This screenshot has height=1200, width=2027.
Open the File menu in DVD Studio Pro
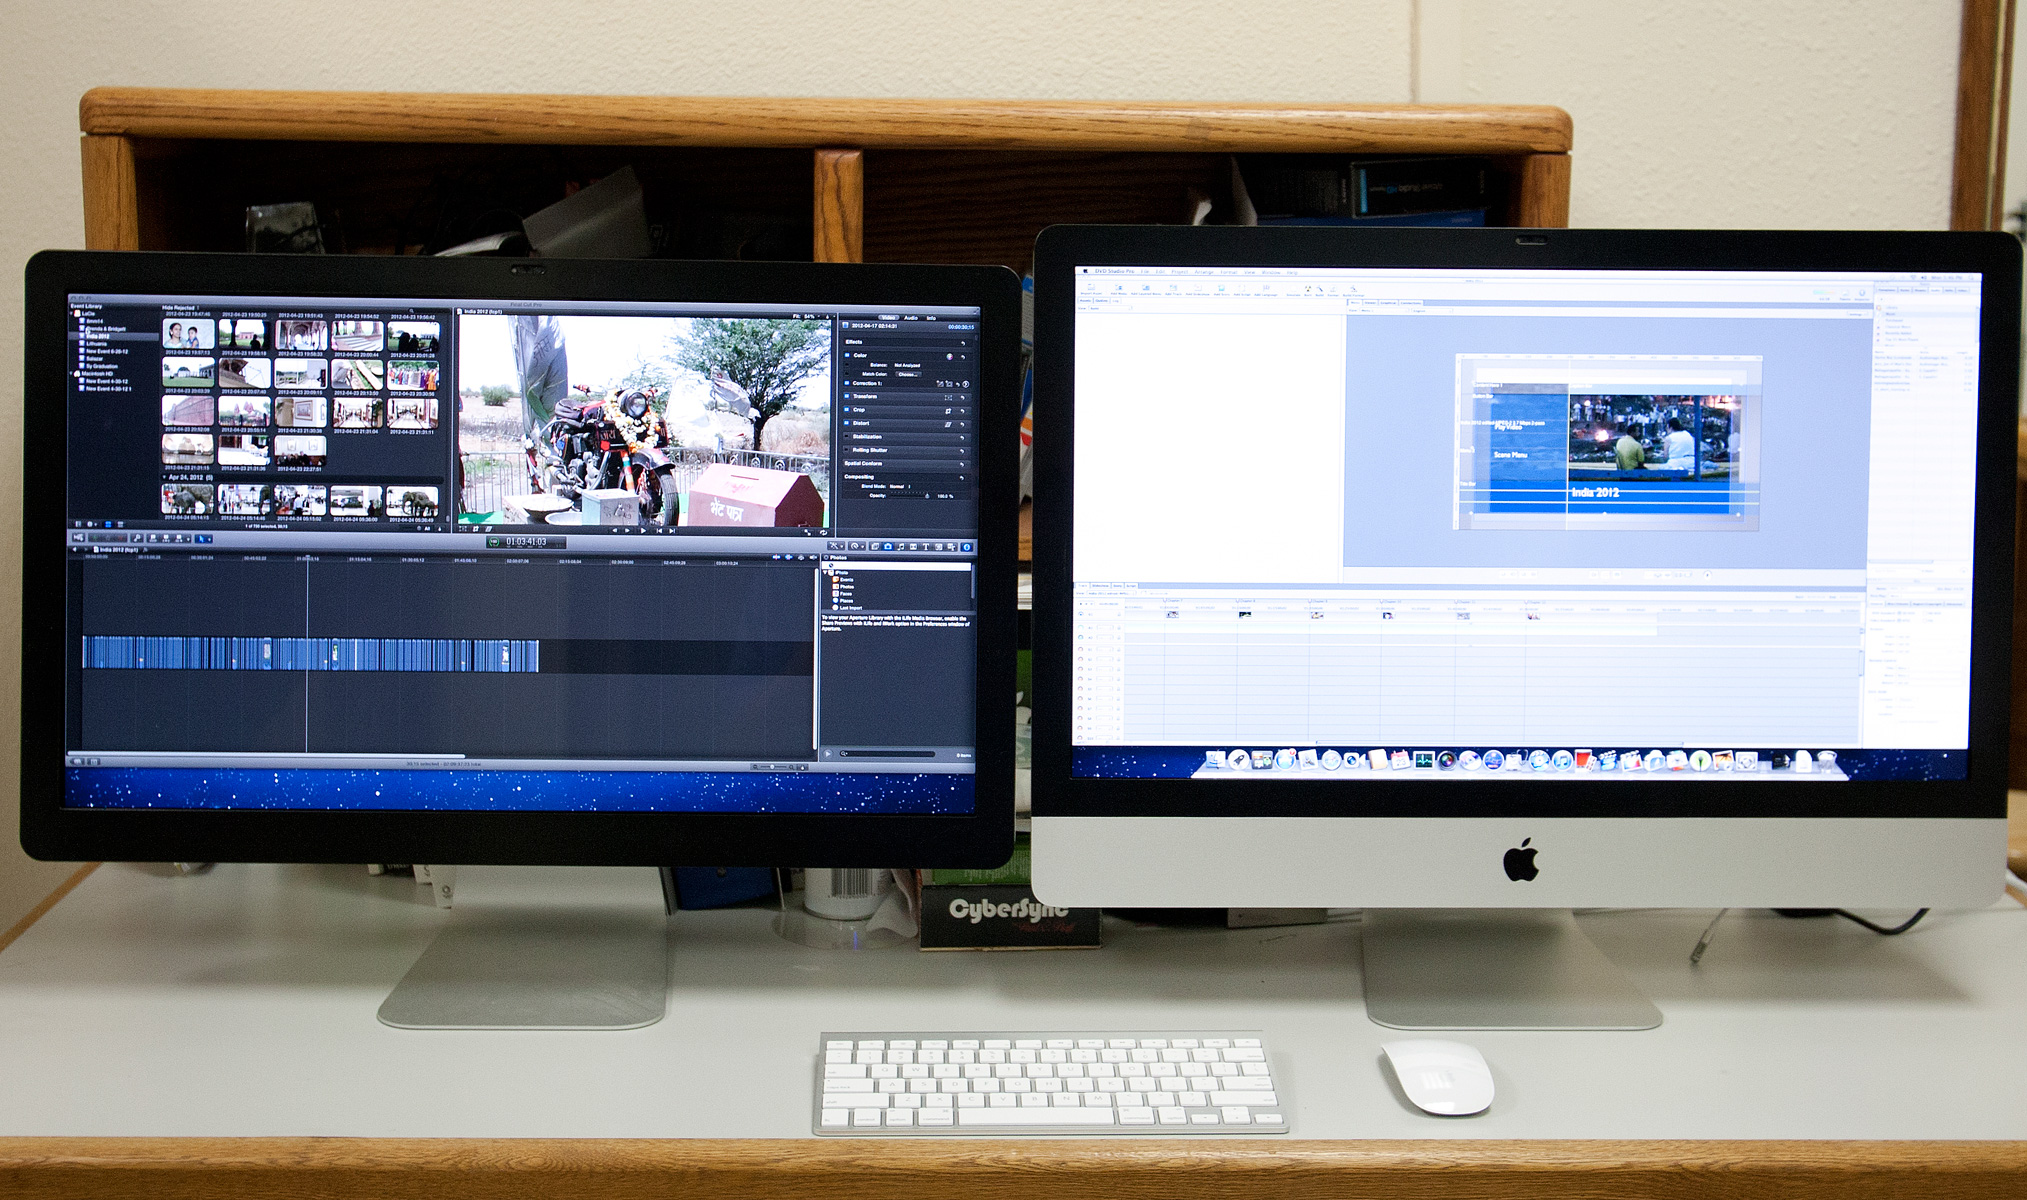[1145, 271]
